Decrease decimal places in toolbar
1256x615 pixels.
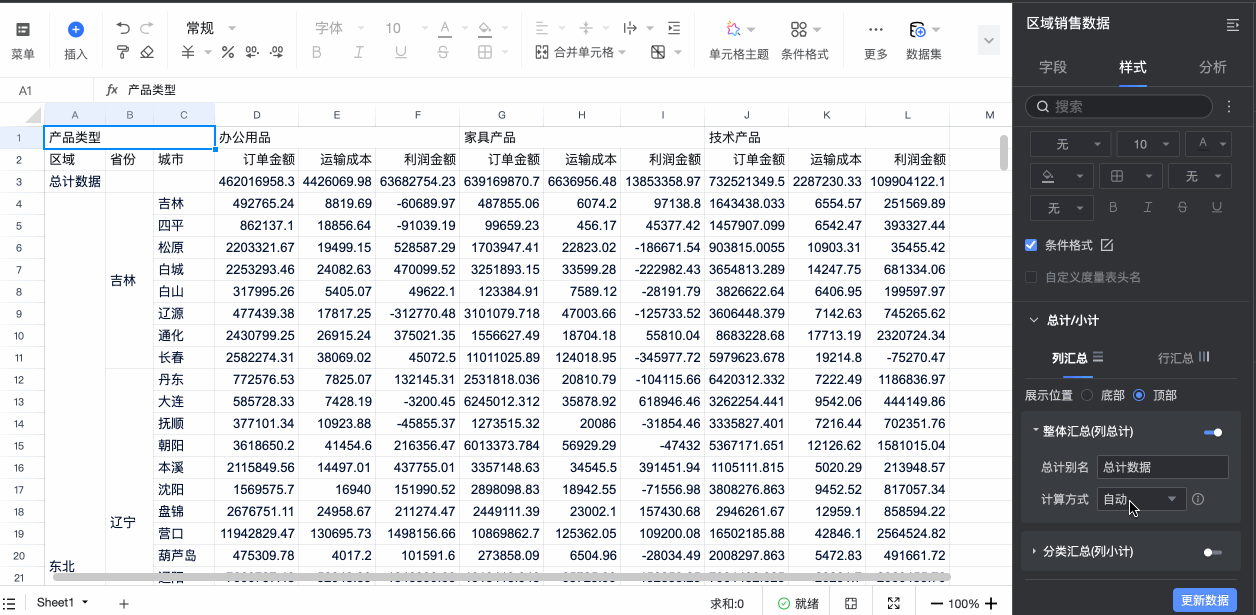point(252,52)
